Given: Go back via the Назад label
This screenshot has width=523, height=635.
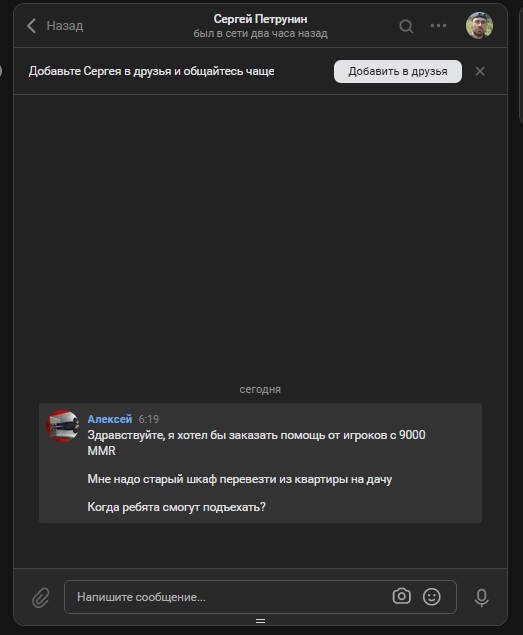Looking at the screenshot, I should pos(65,26).
